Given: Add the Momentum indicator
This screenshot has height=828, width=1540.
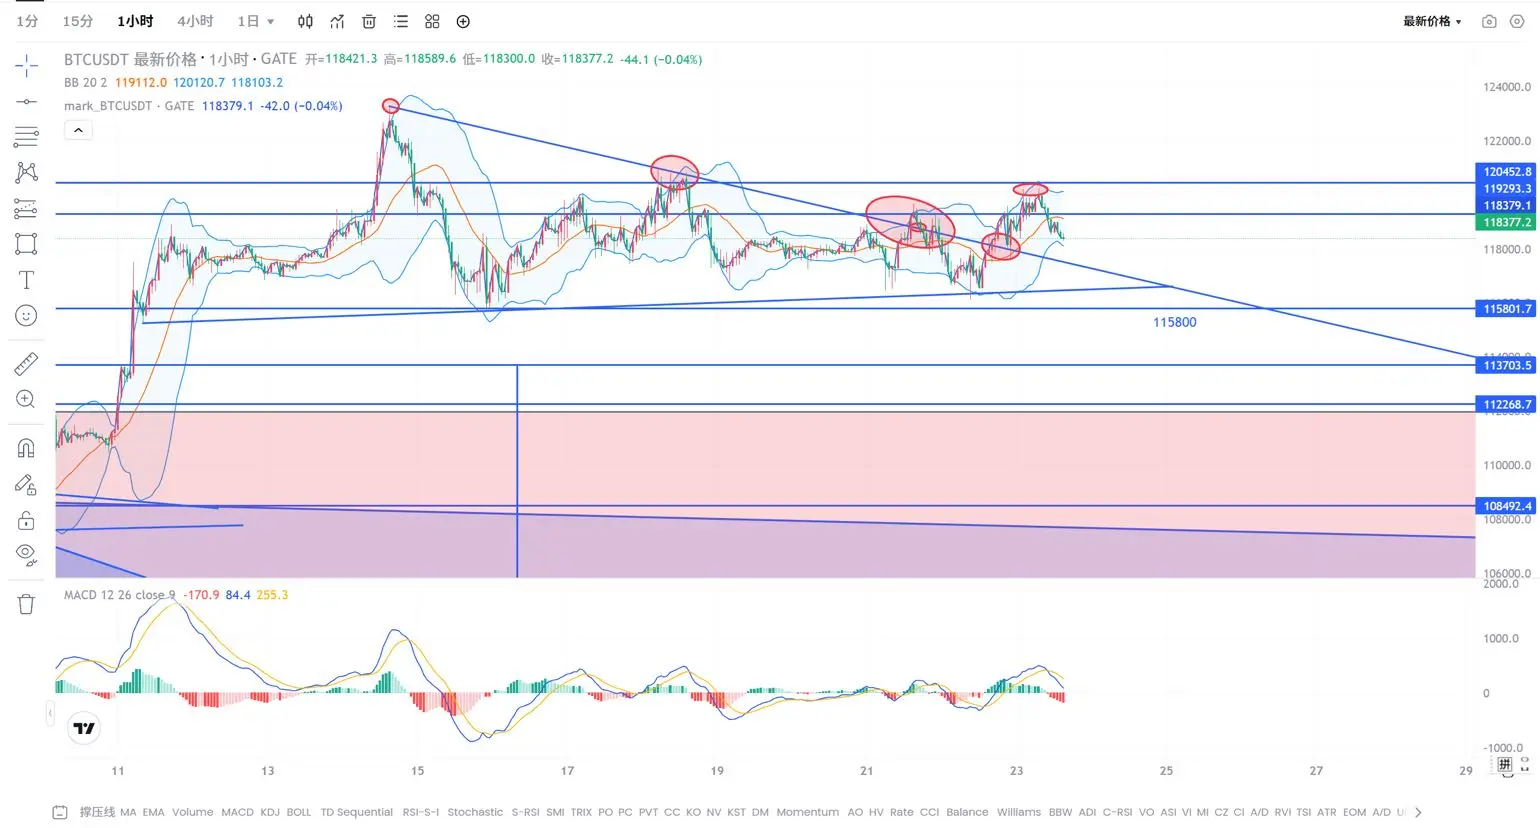Looking at the screenshot, I should pos(807,812).
